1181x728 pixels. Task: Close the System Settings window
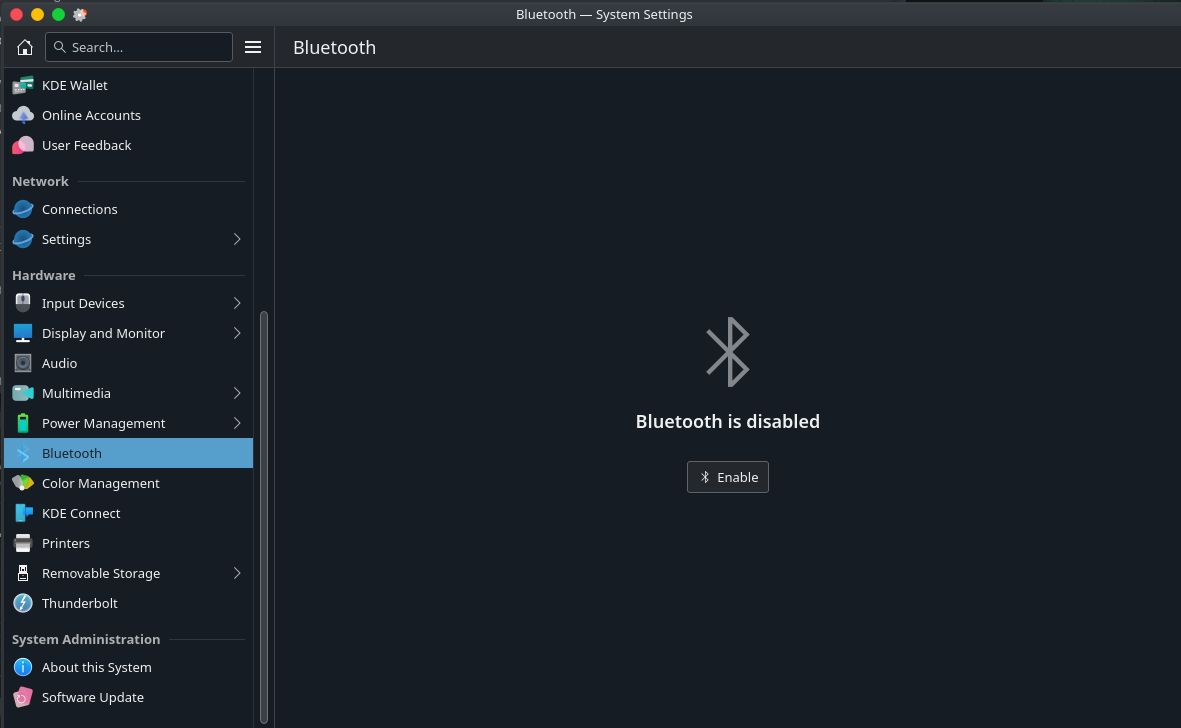pyautogui.click(x=17, y=14)
